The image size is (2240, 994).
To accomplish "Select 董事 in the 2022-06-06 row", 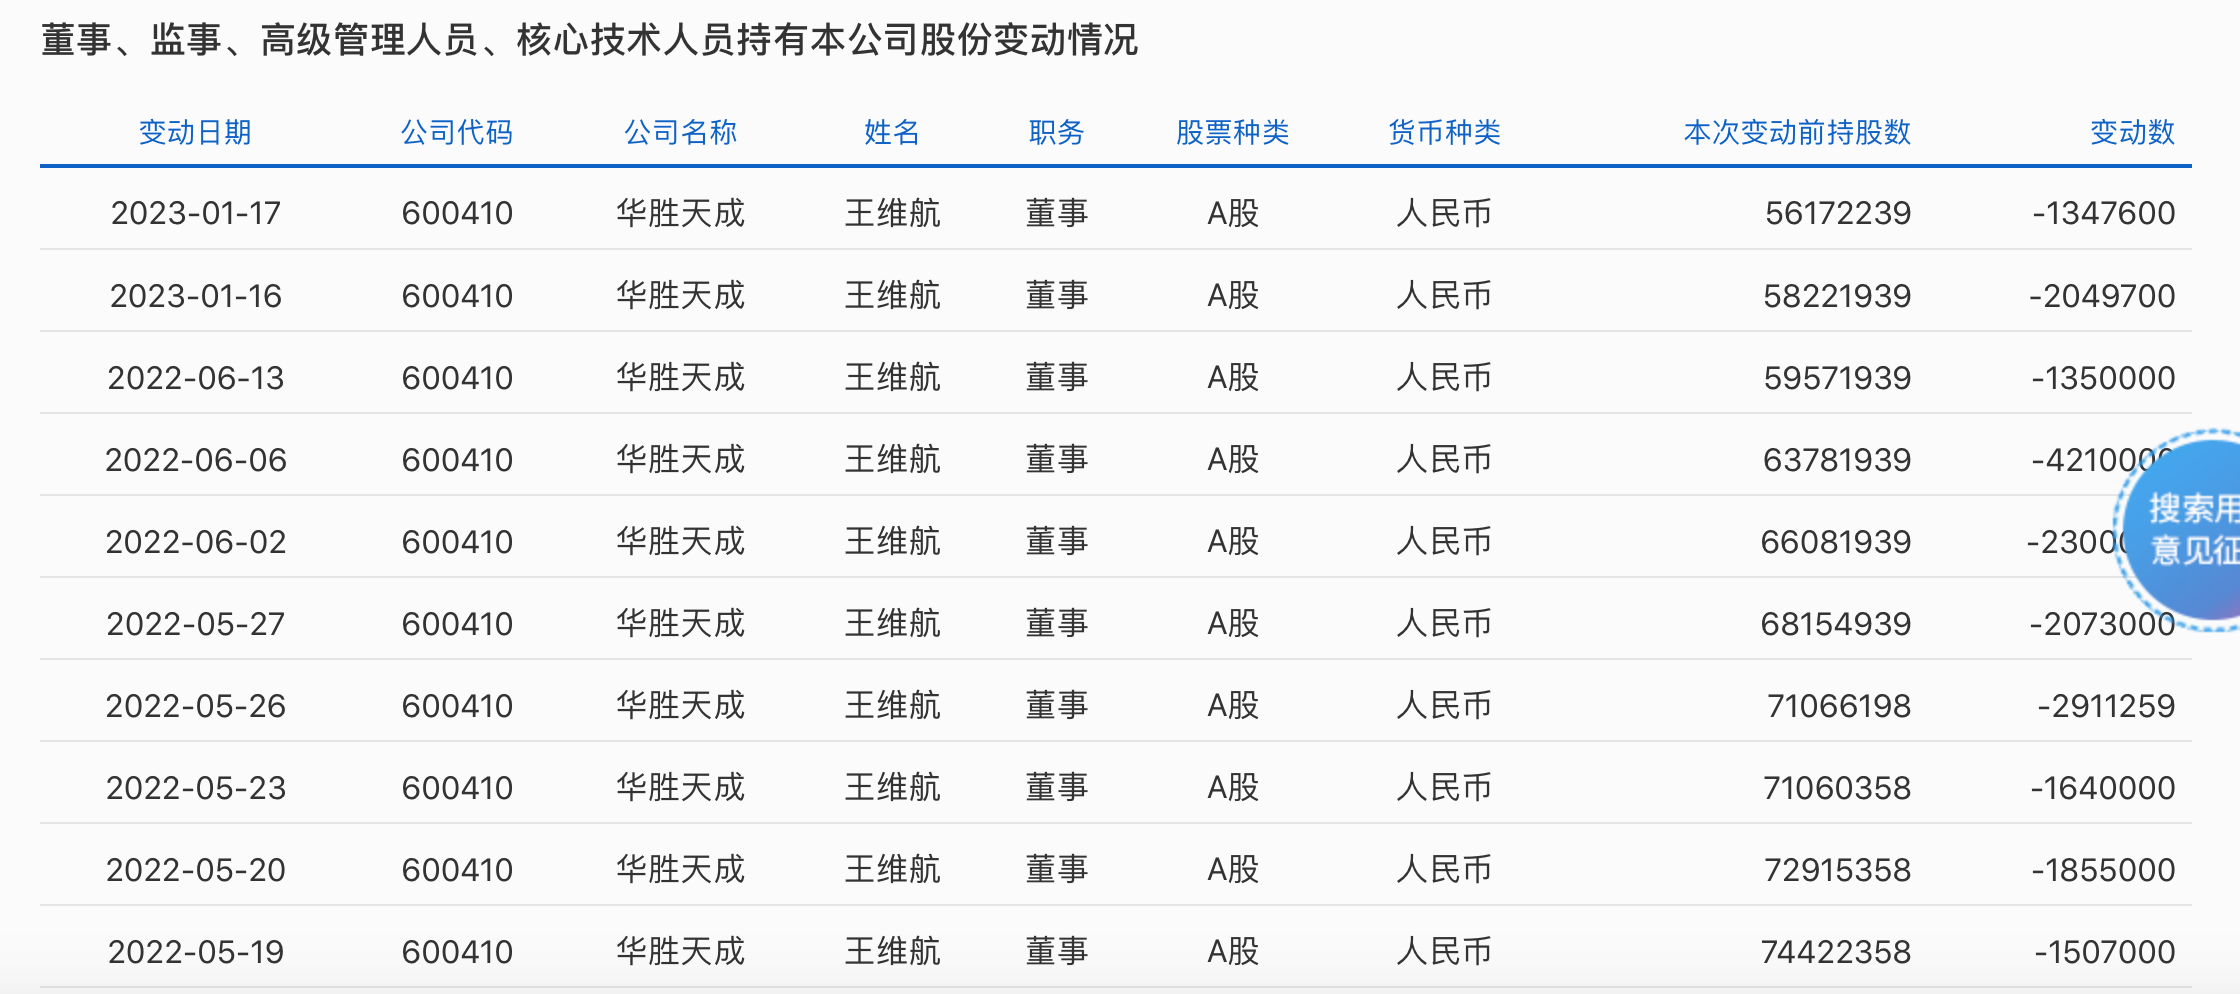I will (1057, 460).
